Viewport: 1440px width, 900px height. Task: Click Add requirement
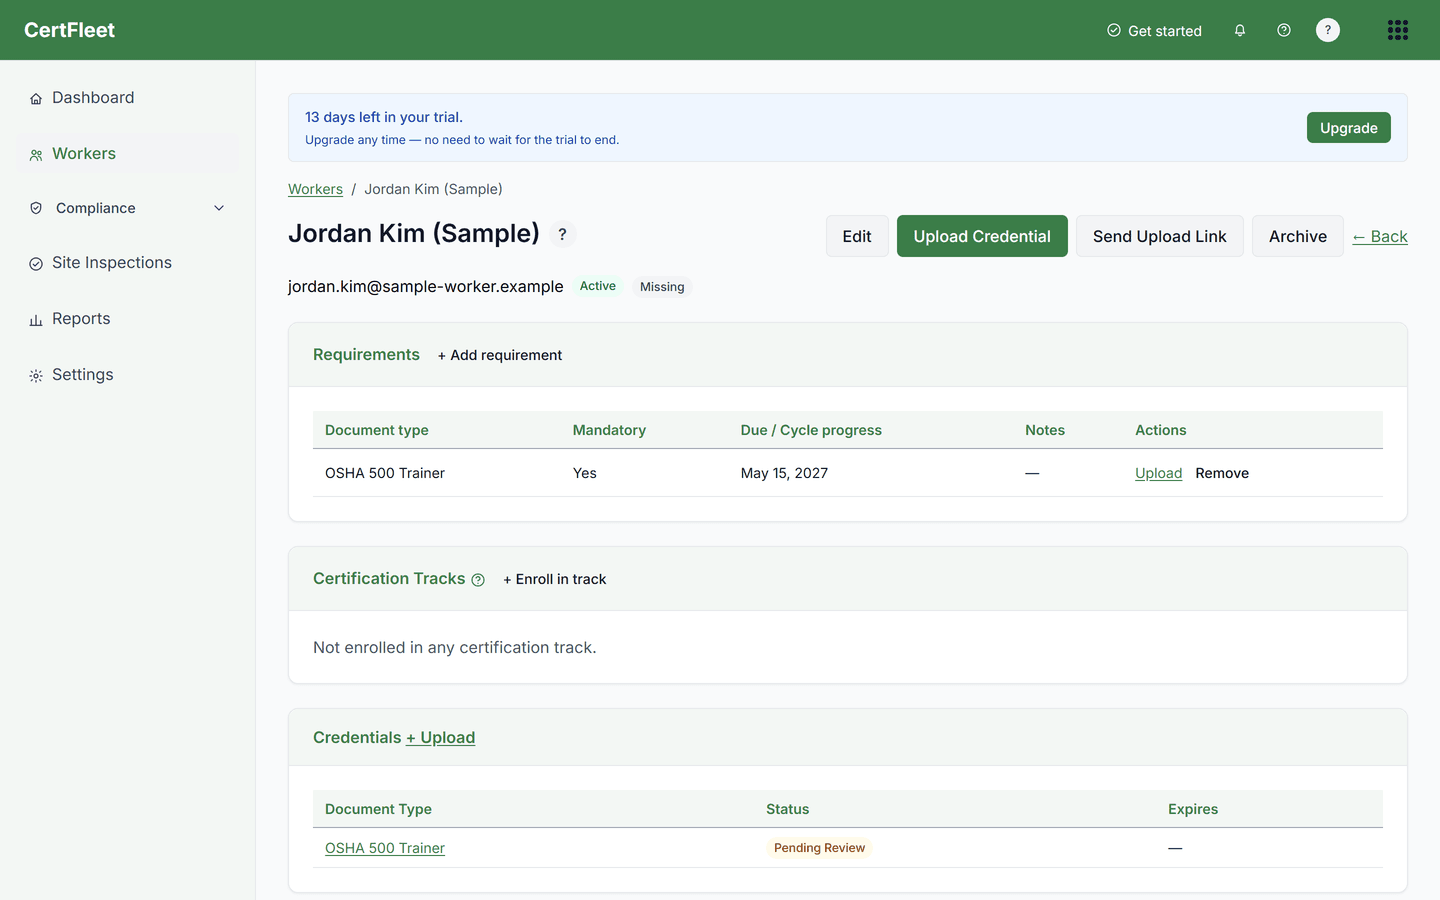pyautogui.click(x=500, y=355)
